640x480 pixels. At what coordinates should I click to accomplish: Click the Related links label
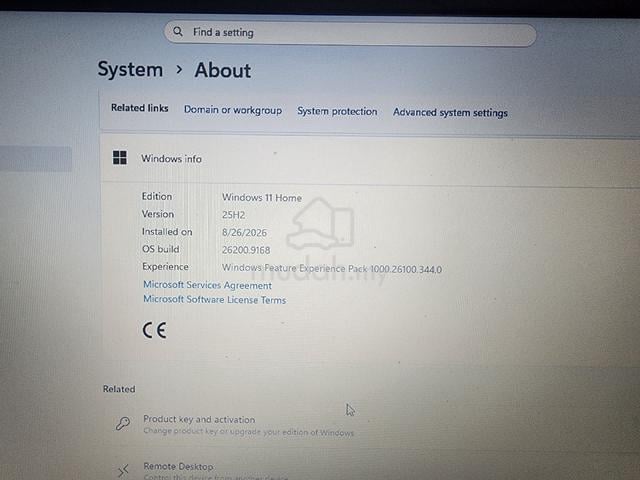140,108
